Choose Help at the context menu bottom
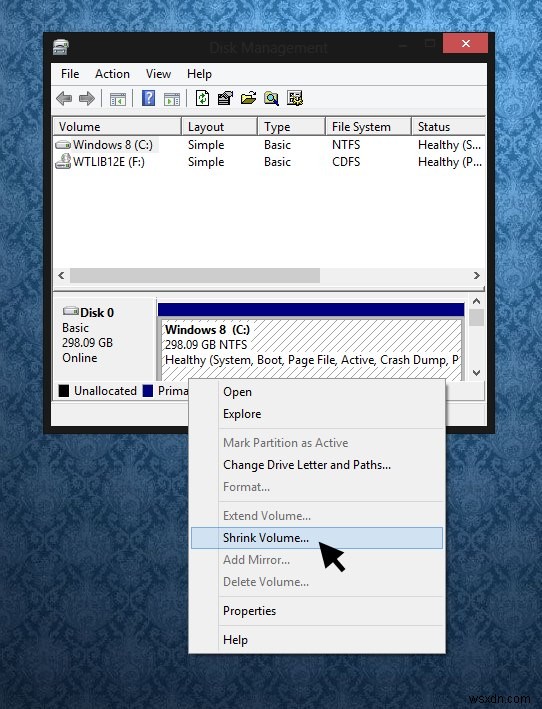The image size is (542, 709). (317, 640)
